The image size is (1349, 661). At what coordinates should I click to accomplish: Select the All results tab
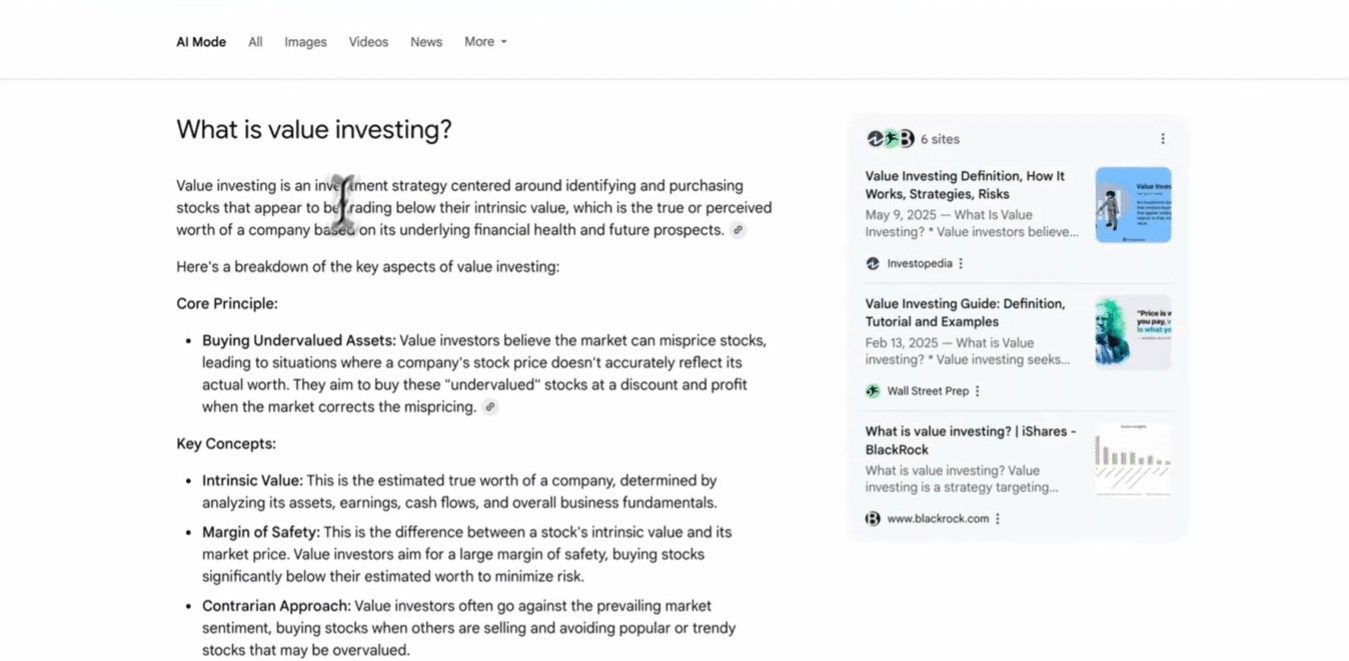[x=255, y=42]
